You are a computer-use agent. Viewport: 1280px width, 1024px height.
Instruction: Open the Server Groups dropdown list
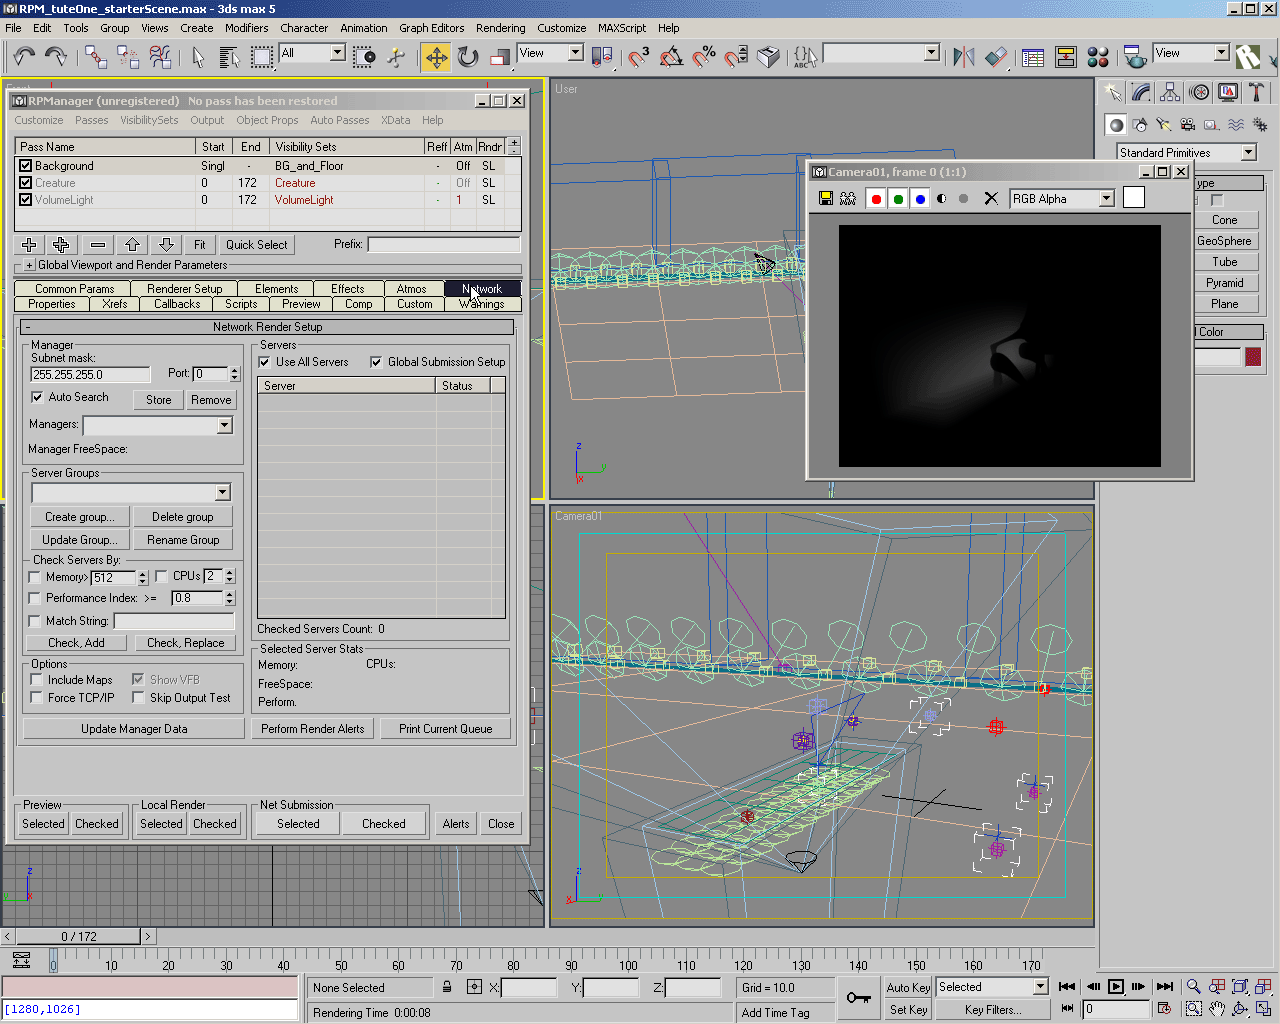222,492
